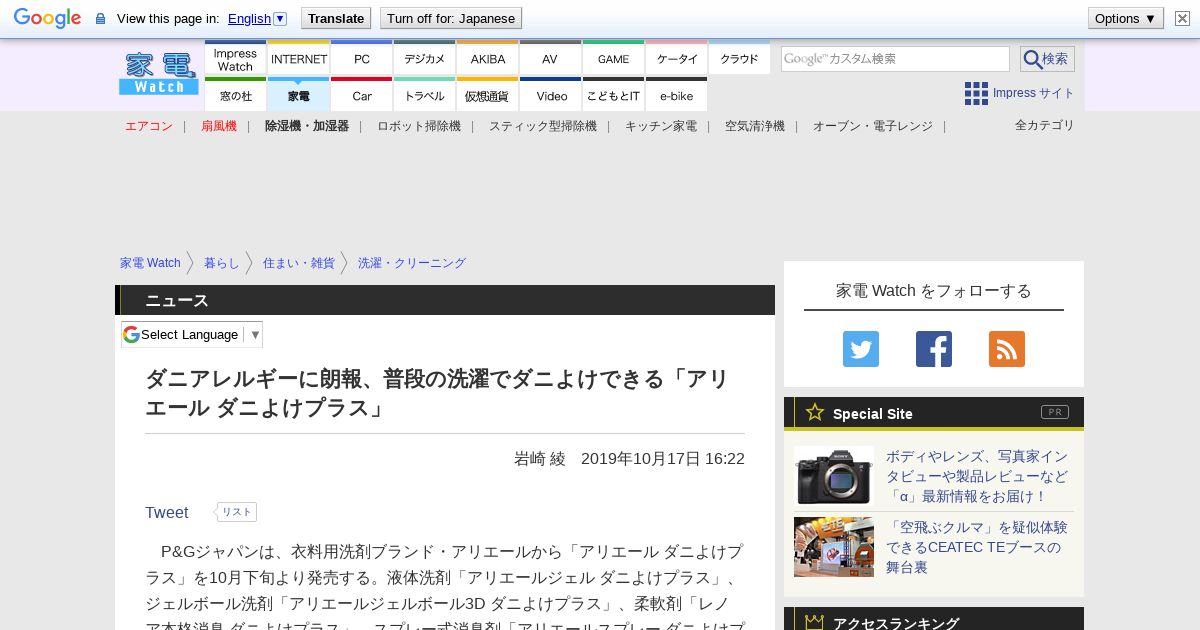Open the English language dropdown
The height and width of the screenshot is (630, 1200).
coord(257,18)
